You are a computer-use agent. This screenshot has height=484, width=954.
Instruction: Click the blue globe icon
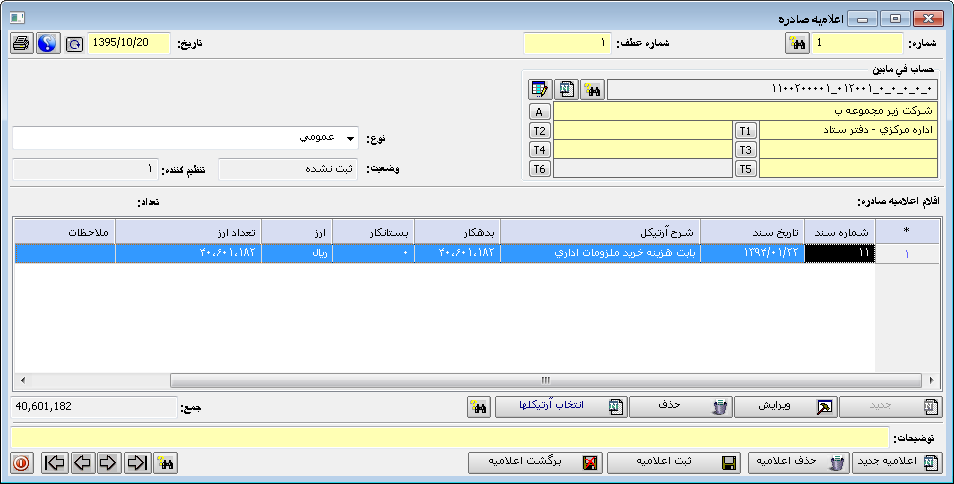[47, 44]
